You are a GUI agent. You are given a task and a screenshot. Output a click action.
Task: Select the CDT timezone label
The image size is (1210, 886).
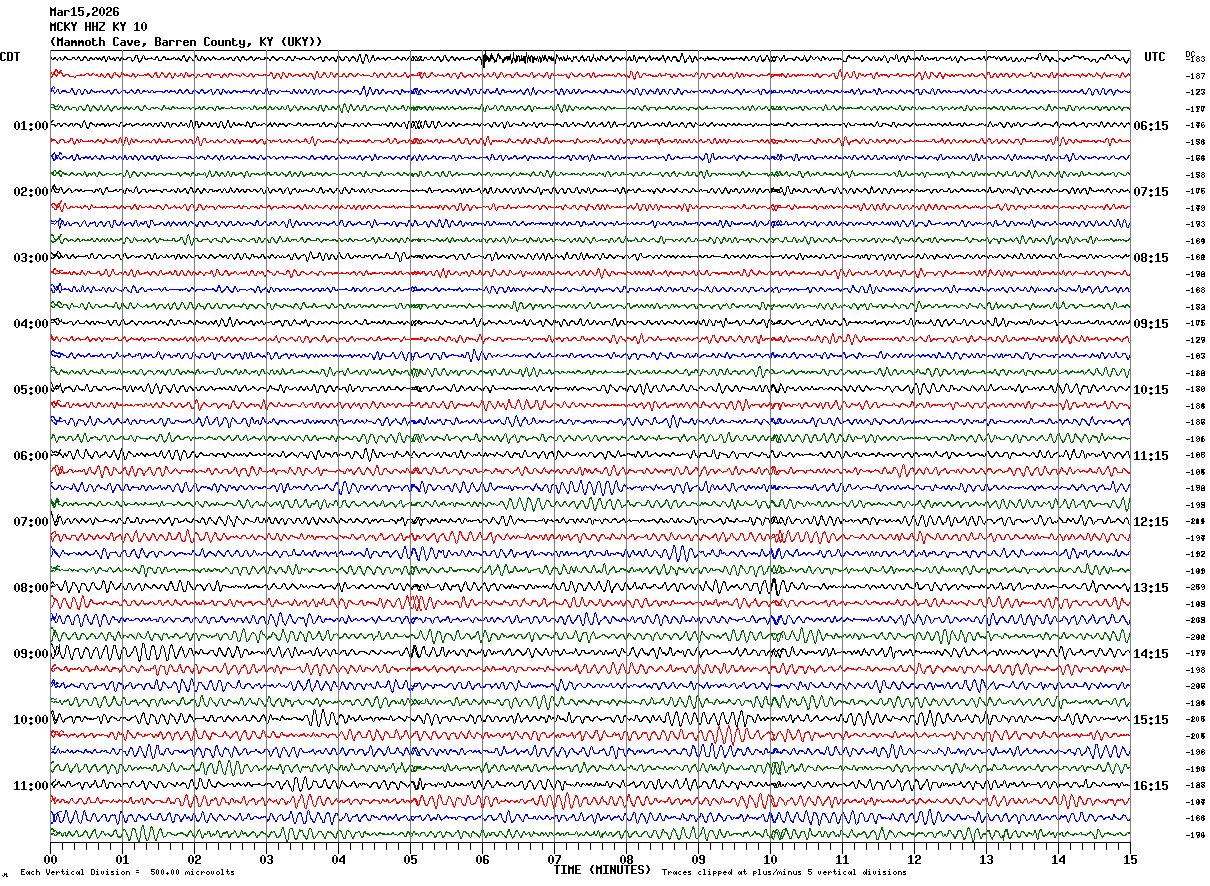pos(10,57)
